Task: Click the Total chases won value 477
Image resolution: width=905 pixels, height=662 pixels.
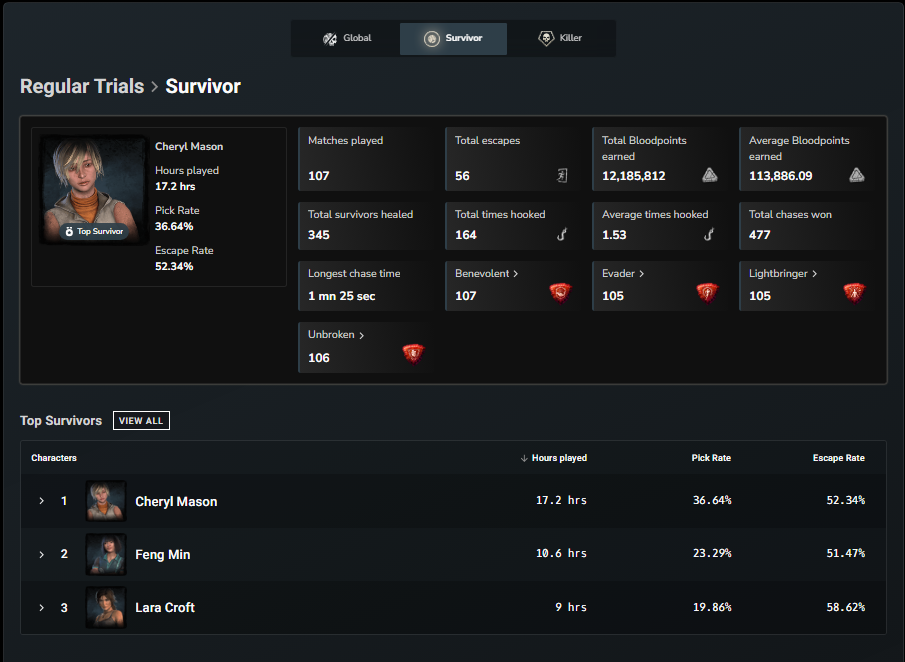Action: coord(760,235)
